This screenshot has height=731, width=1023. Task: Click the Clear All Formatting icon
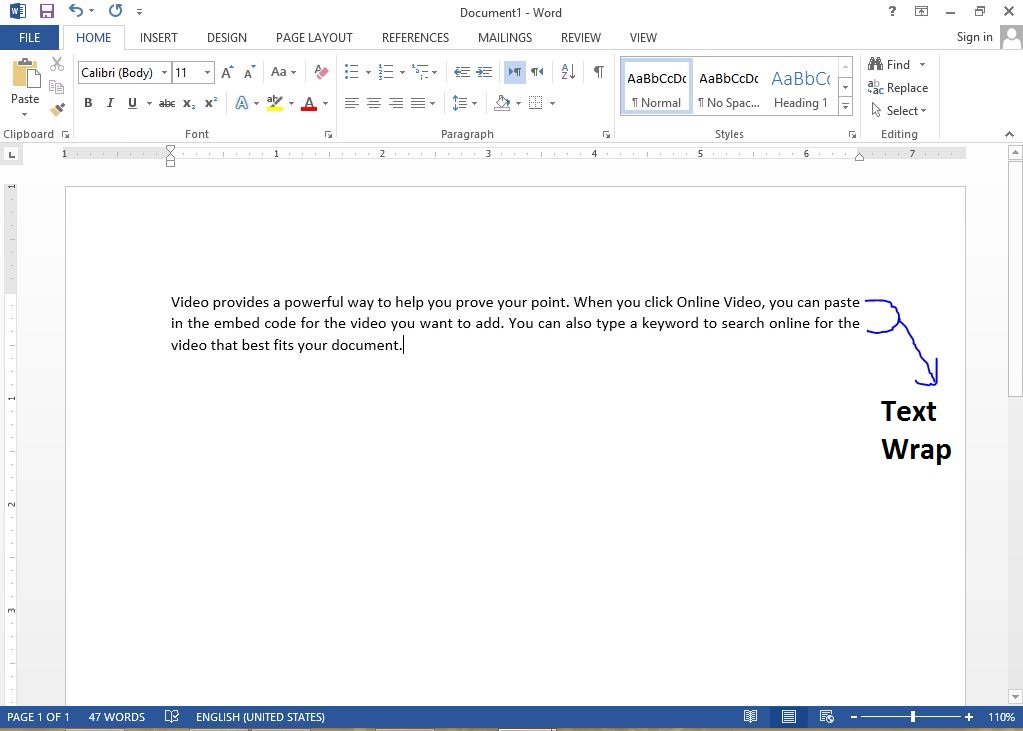[x=320, y=71]
